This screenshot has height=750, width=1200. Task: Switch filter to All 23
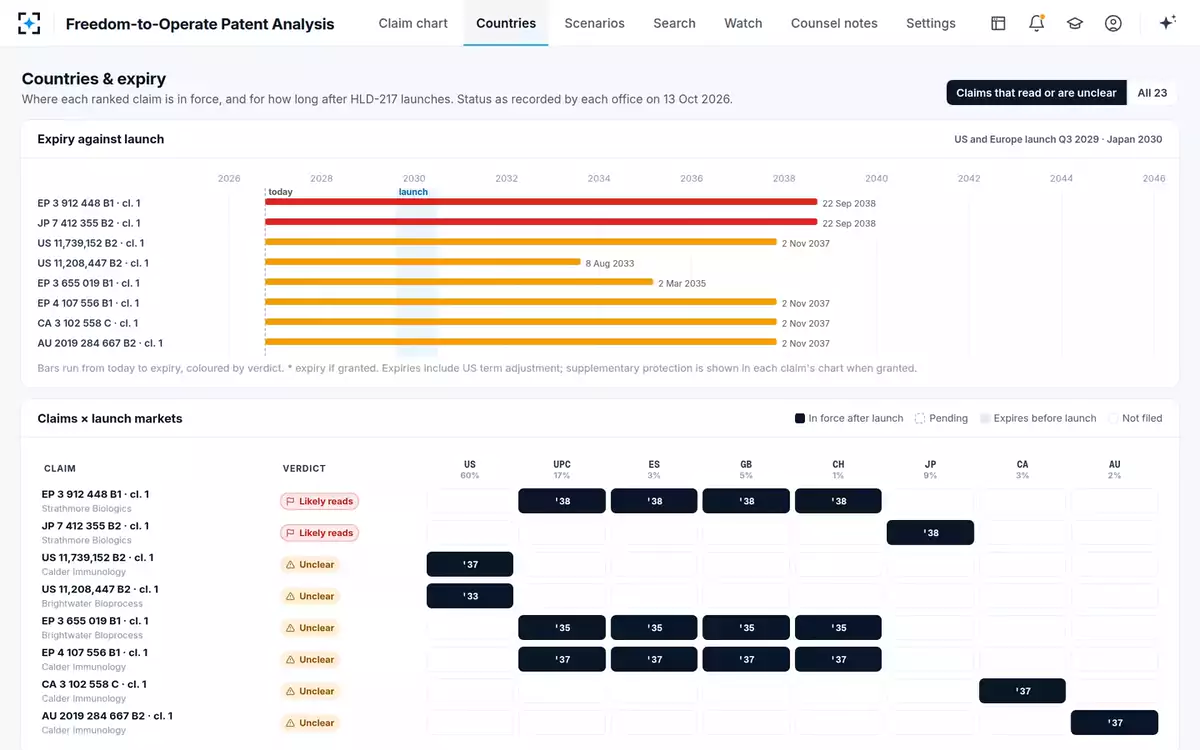tap(1152, 93)
